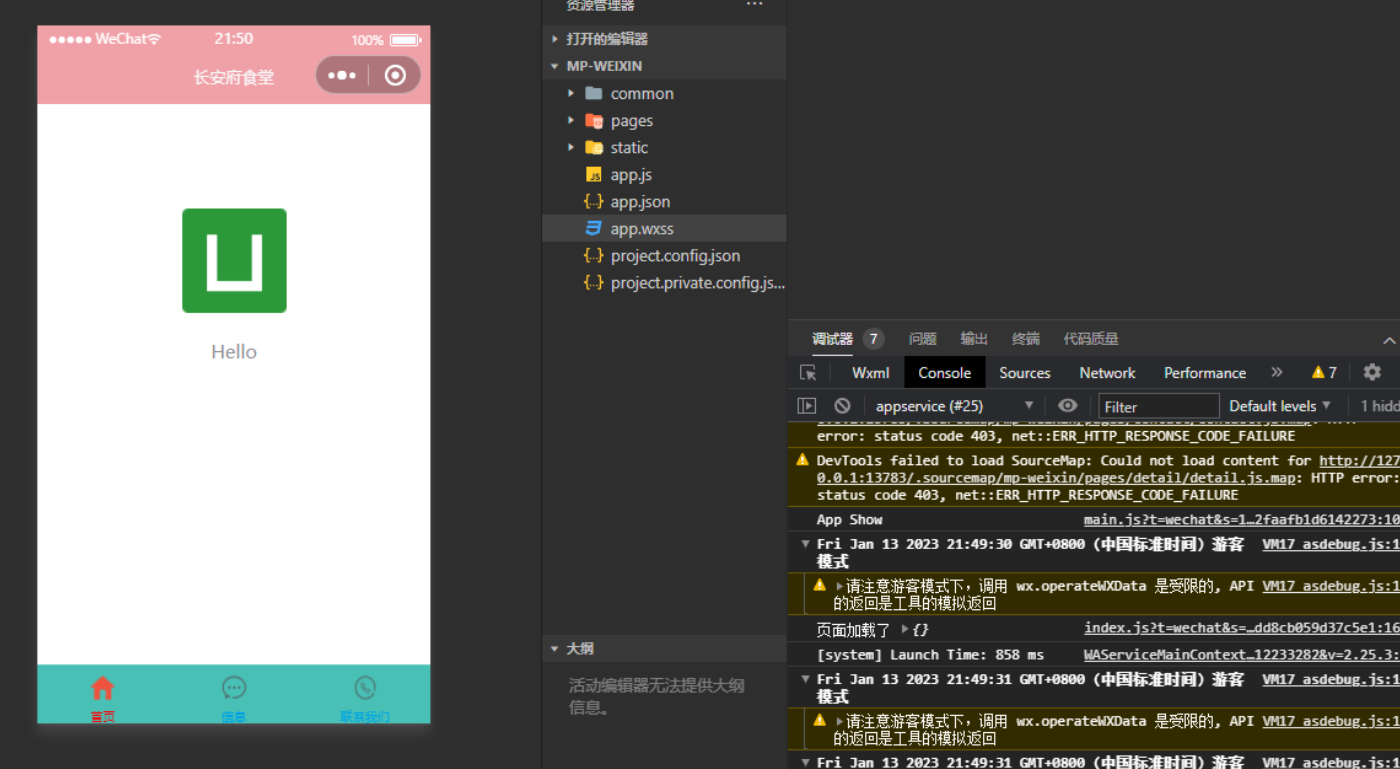Click the app.js JS file icon

(x=594, y=174)
